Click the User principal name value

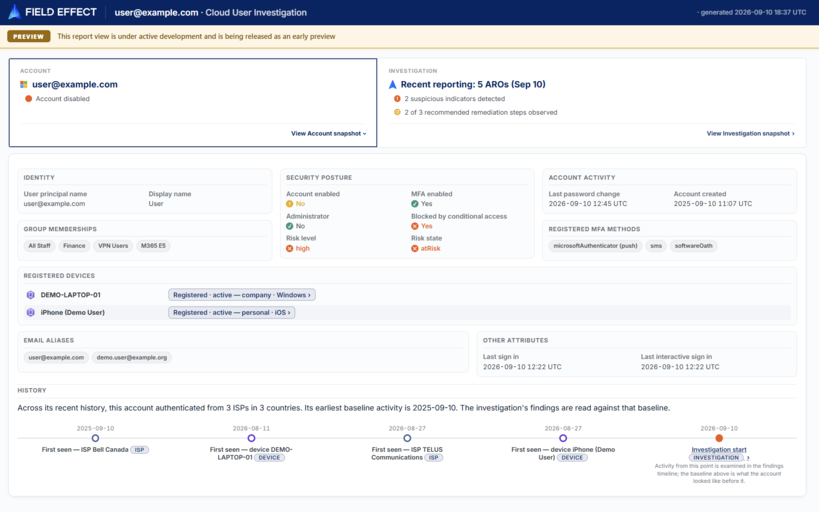54,204
